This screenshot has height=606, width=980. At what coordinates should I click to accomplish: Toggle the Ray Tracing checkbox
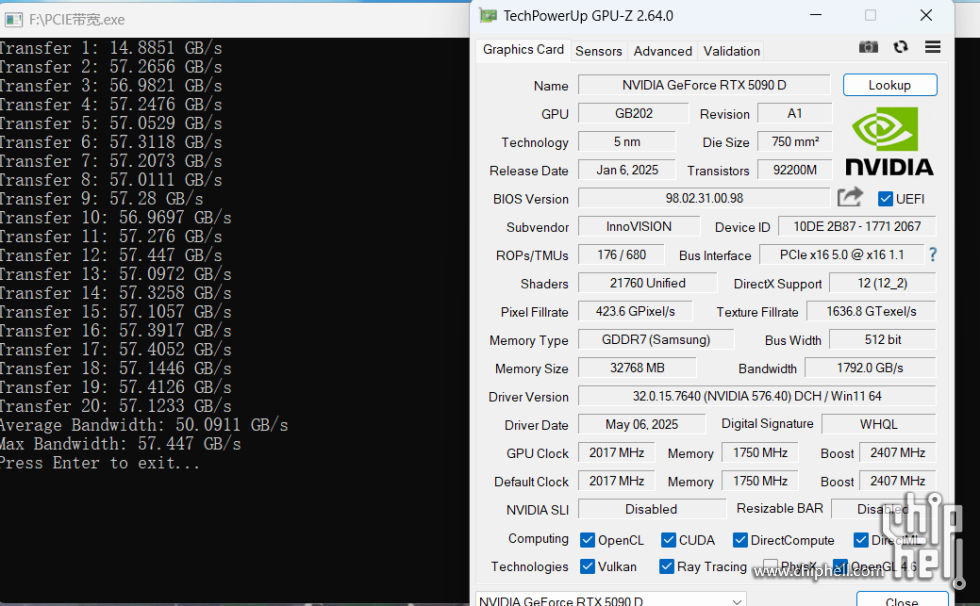click(x=666, y=566)
